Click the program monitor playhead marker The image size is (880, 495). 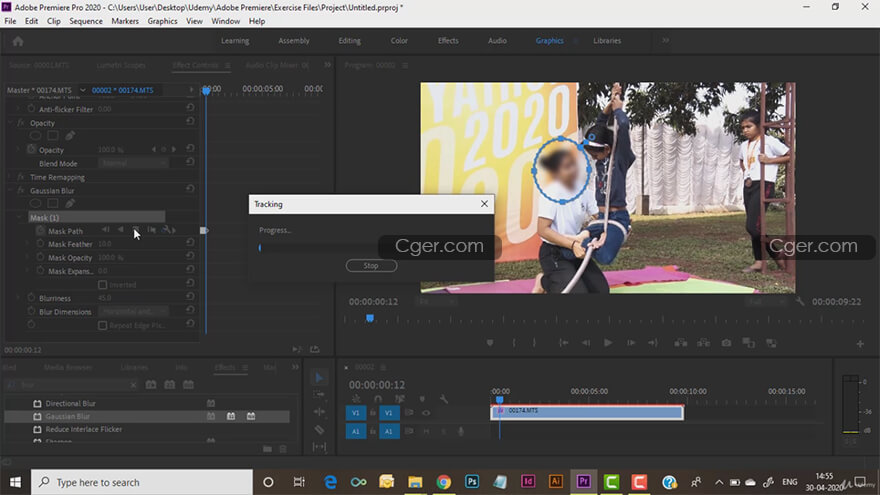point(370,318)
